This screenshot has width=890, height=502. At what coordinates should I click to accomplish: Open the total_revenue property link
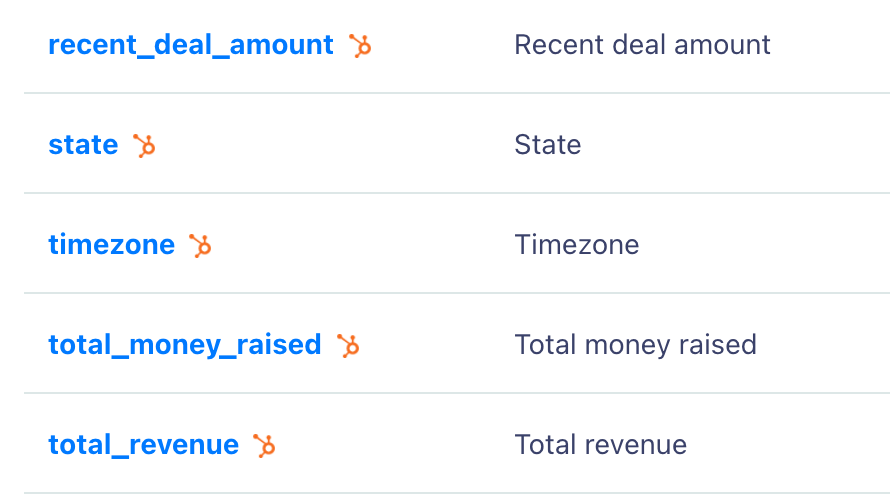(144, 445)
